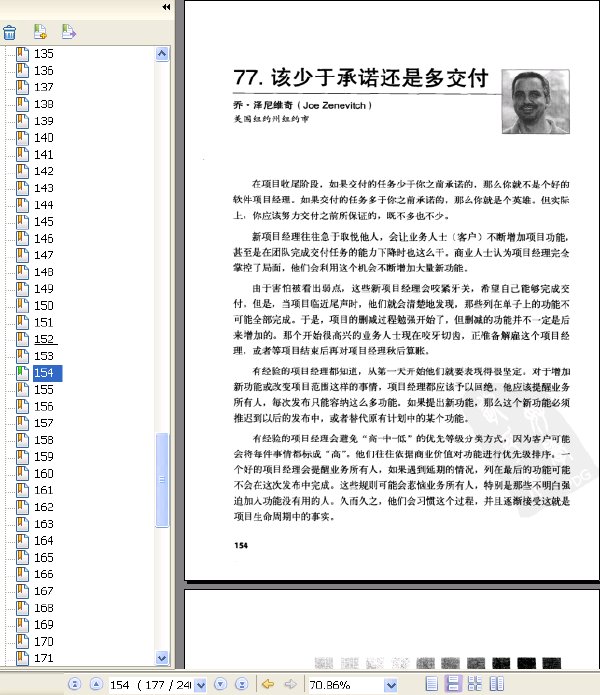Click the delete bookmark trash icon
600x695 pixels.
click(9, 33)
